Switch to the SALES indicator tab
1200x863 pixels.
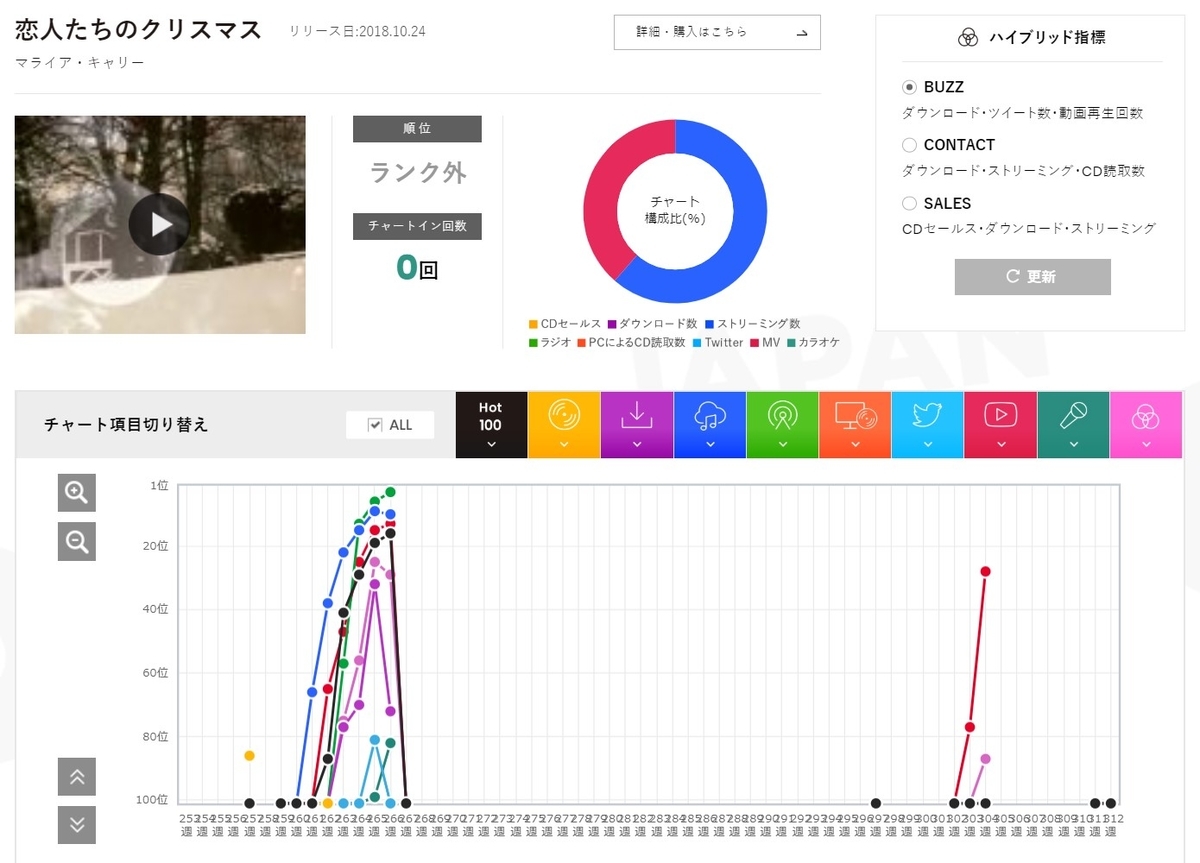[x=909, y=203]
